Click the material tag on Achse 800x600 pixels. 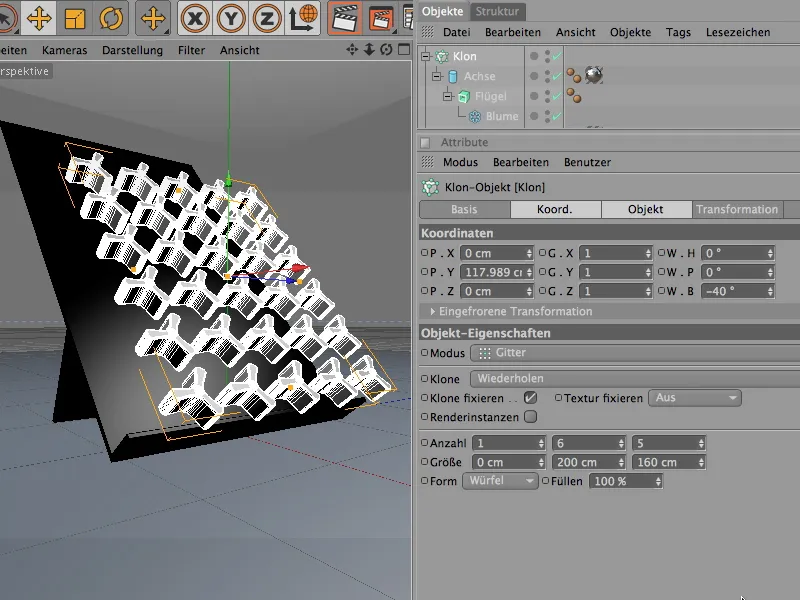point(593,76)
